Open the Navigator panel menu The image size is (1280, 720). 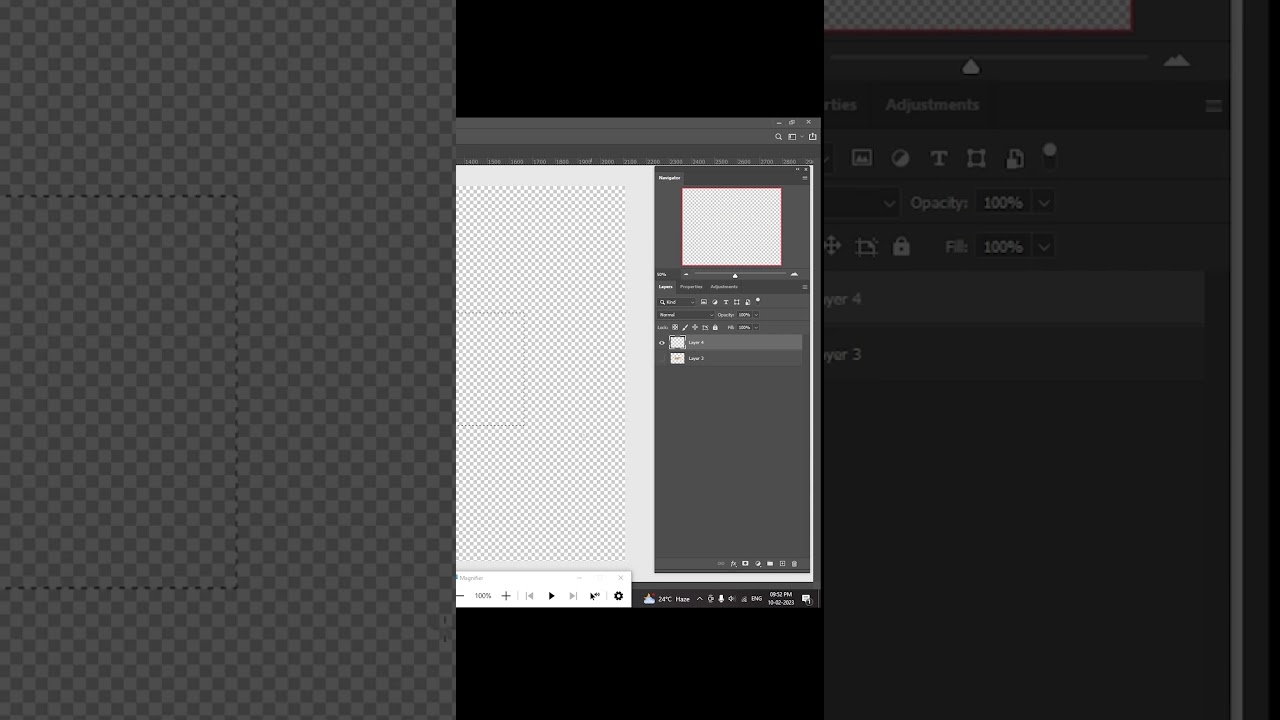tap(805, 178)
